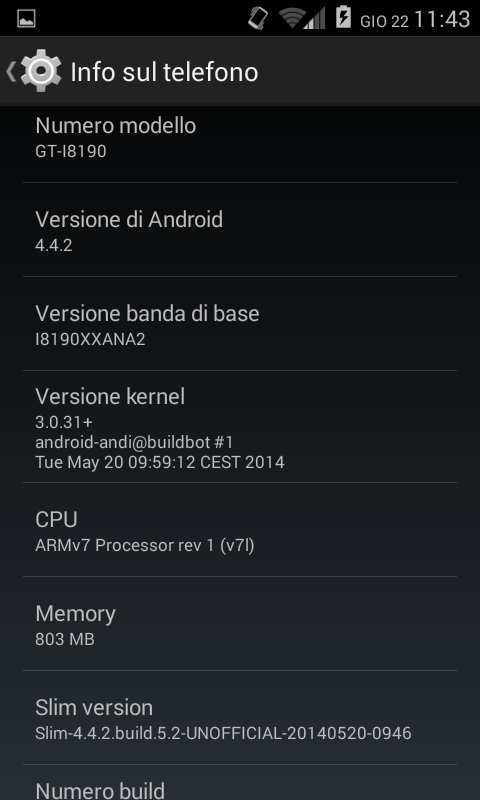Image resolution: width=480 pixels, height=800 pixels.
Task: Tap the charging battery icon
Action: pos(343,17)
